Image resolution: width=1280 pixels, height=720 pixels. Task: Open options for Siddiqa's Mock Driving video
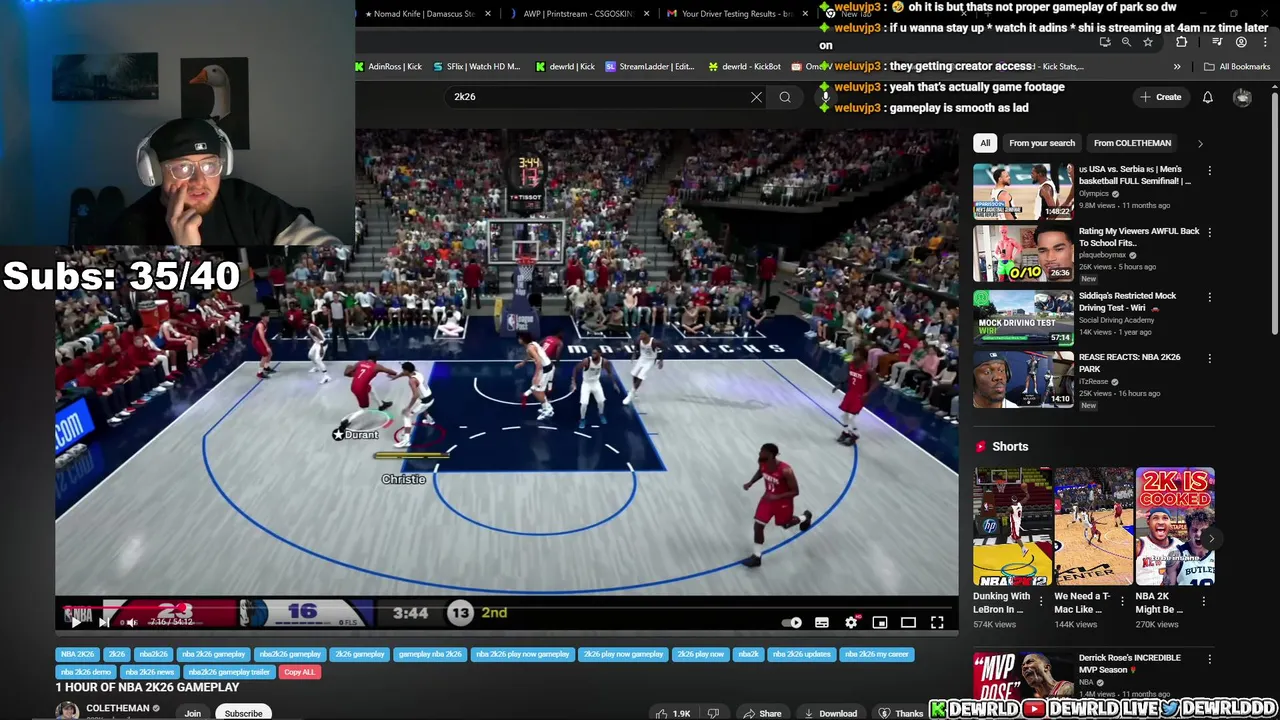(x=1210, y=298)
